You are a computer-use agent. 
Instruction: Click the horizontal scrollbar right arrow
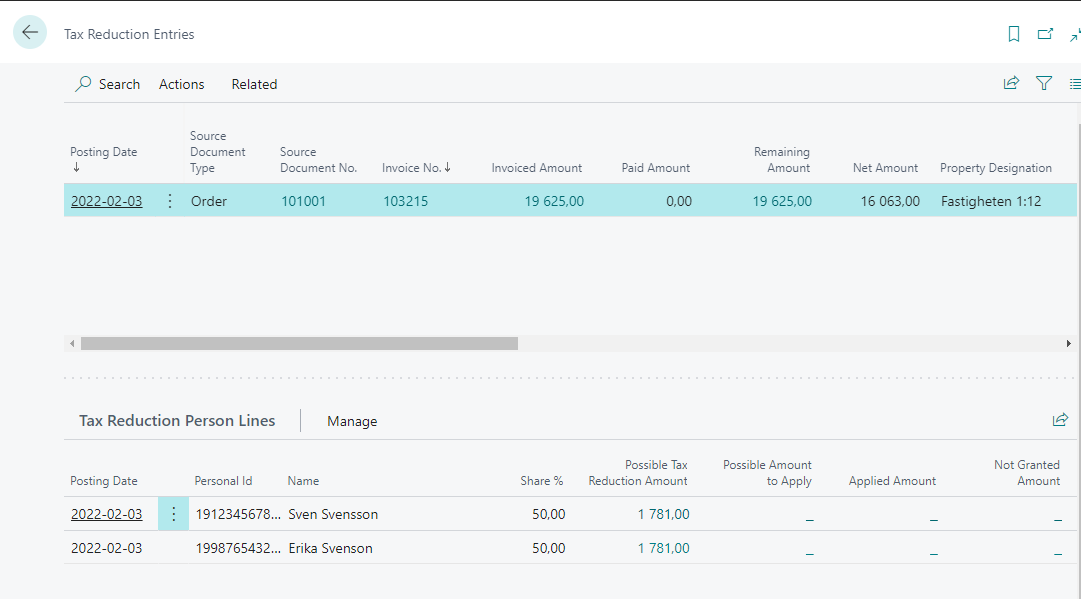coord(1068,343)
